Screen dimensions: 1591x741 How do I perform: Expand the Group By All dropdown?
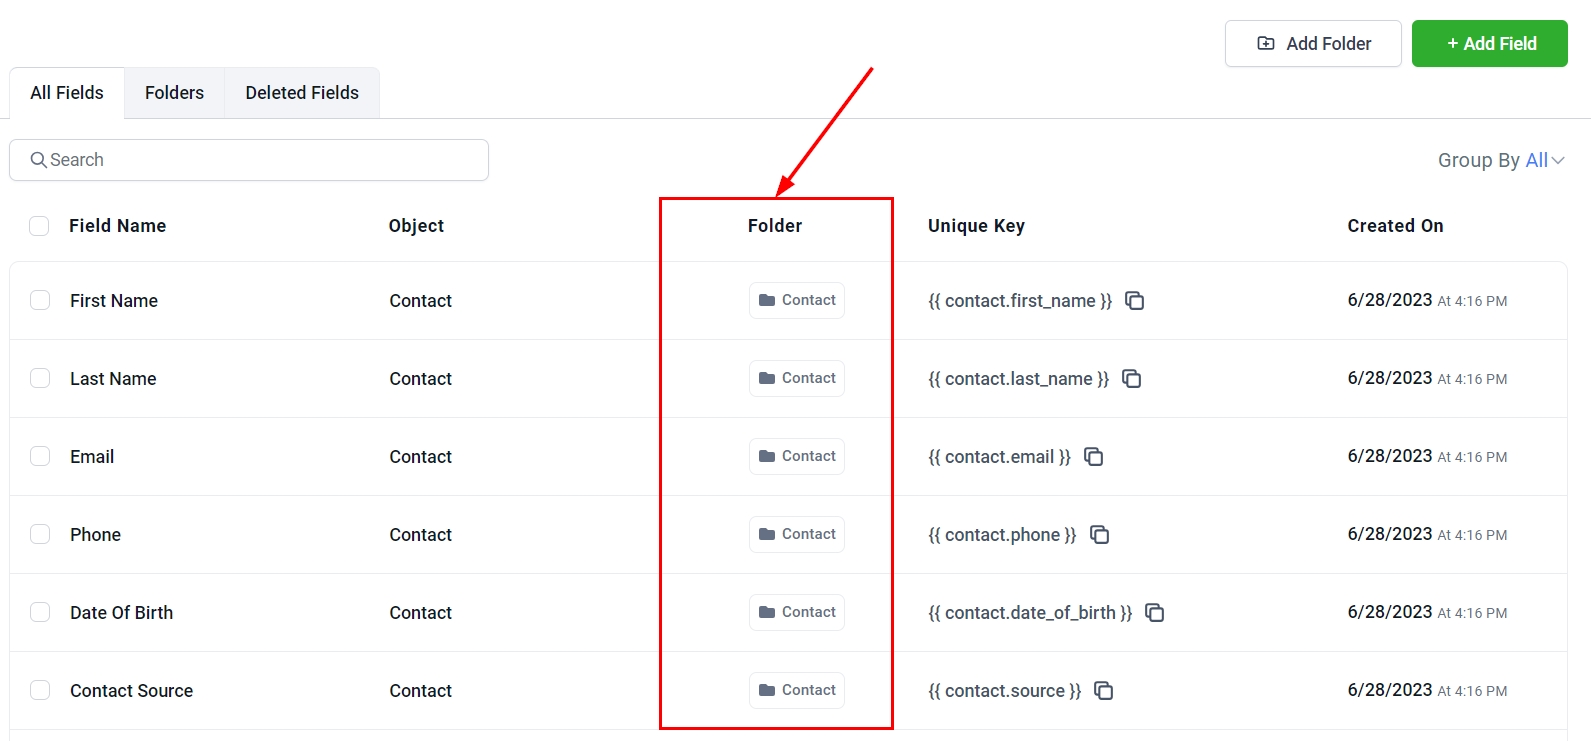point(1500,160)
